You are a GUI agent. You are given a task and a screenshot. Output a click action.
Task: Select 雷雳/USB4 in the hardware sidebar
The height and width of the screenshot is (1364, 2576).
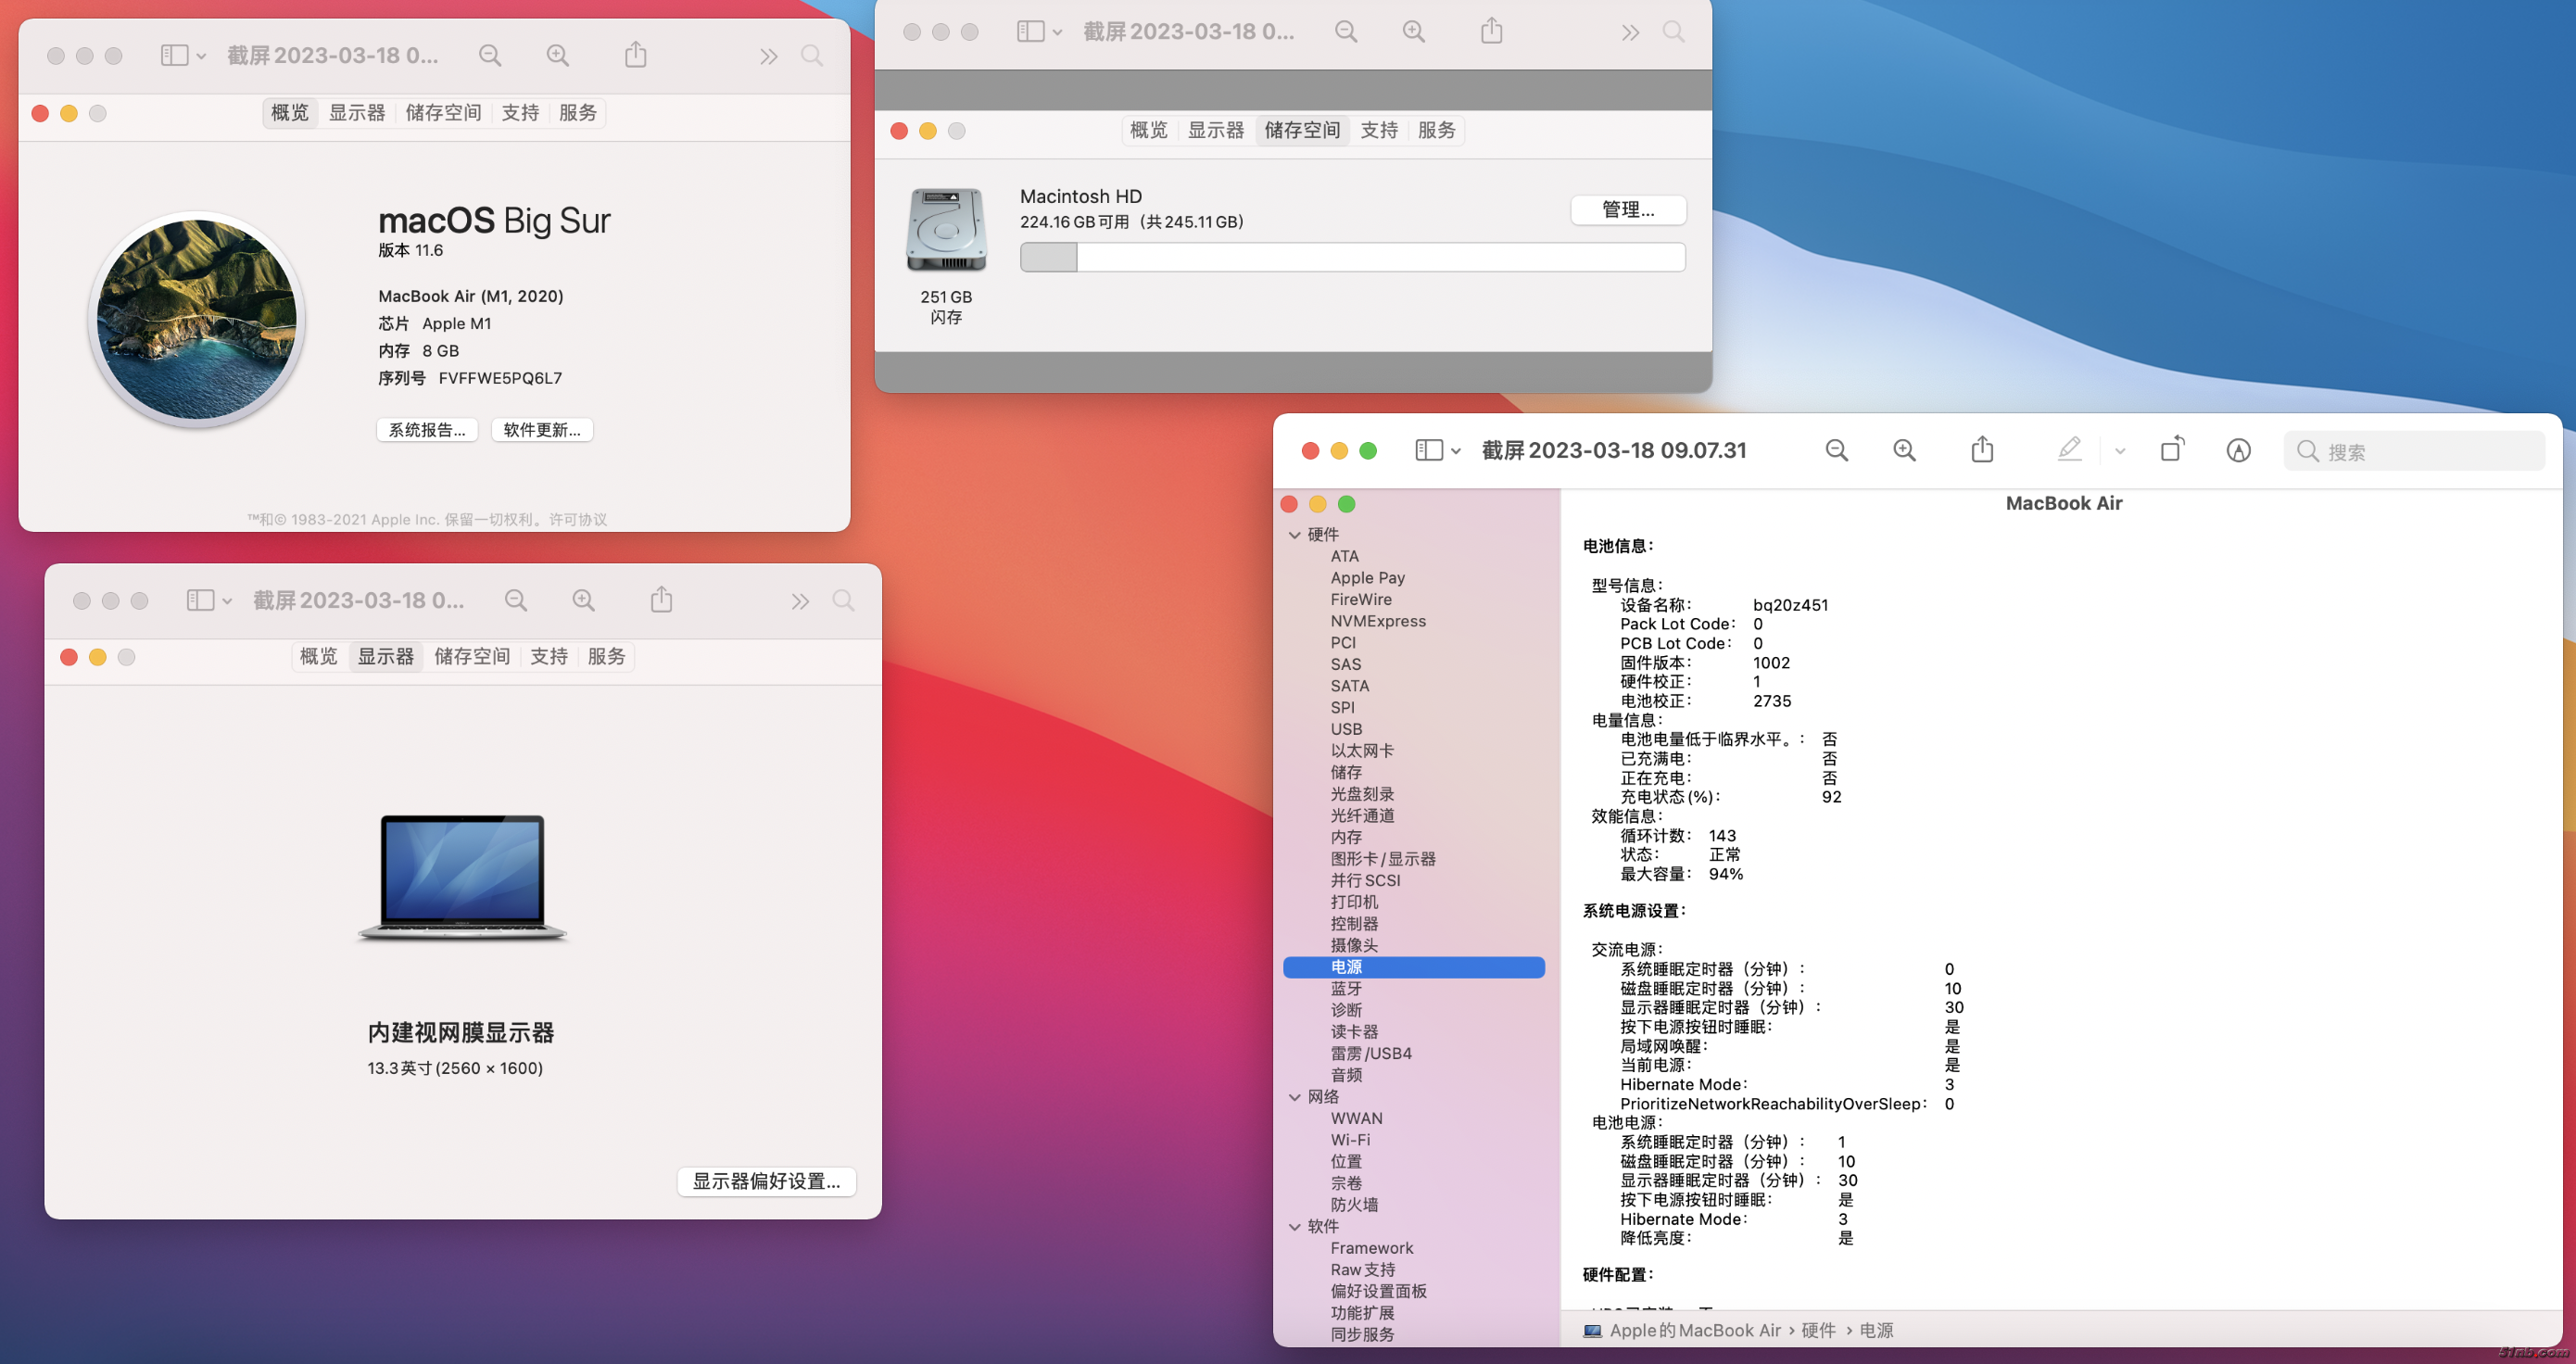point(1370,1054)
